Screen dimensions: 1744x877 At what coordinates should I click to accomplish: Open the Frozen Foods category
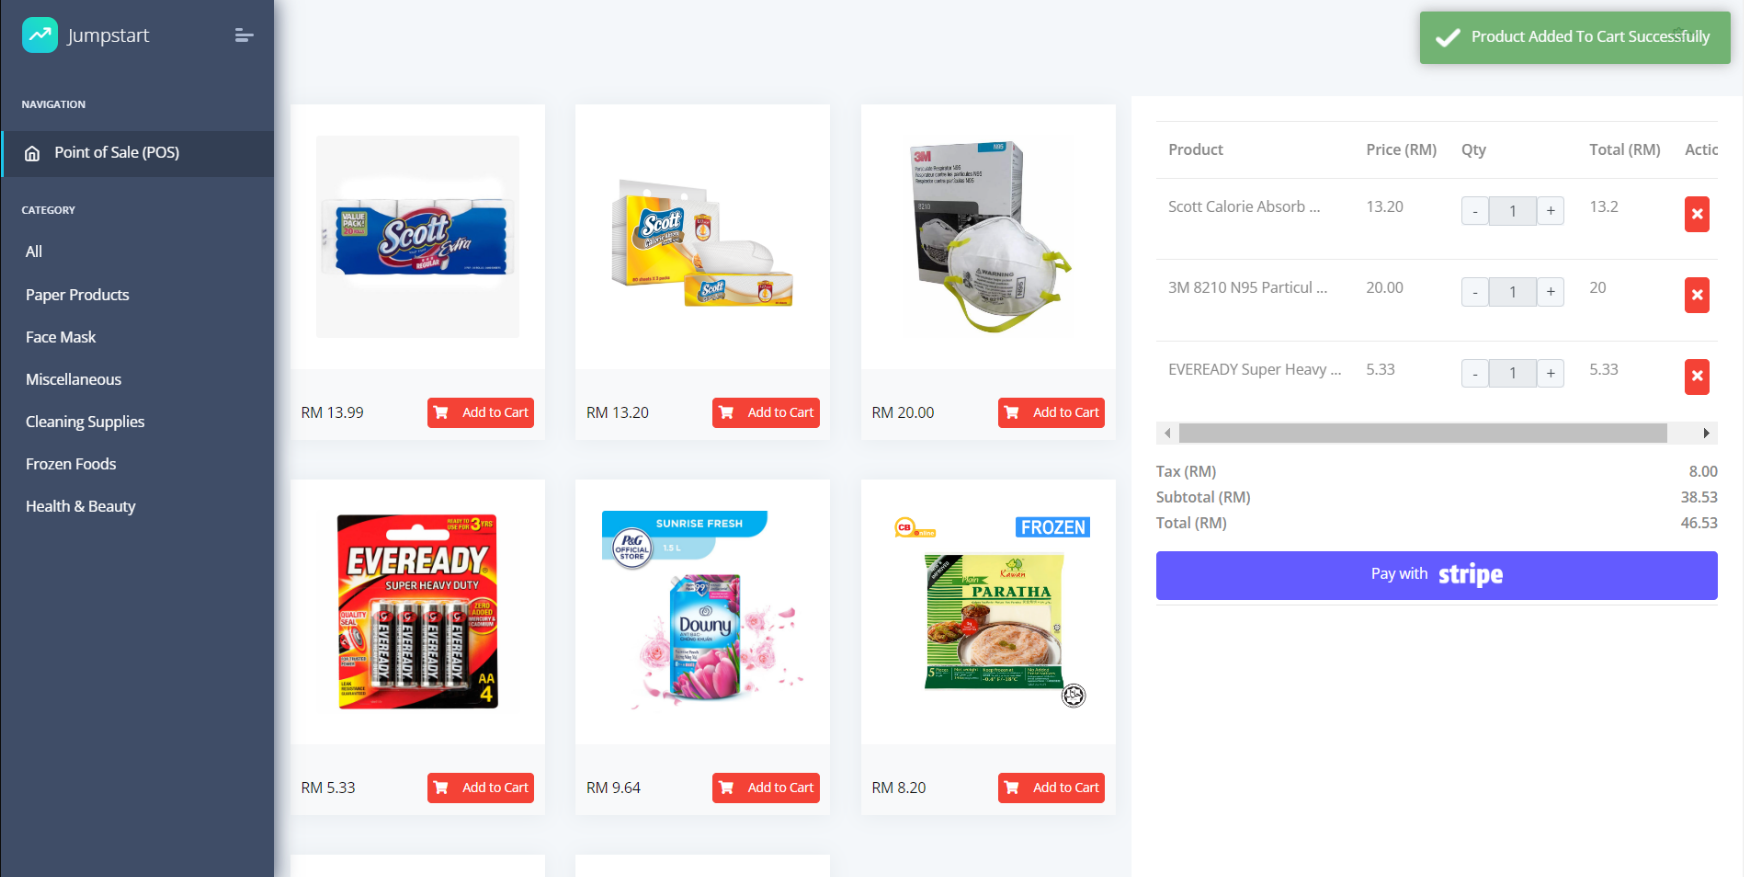71,464
